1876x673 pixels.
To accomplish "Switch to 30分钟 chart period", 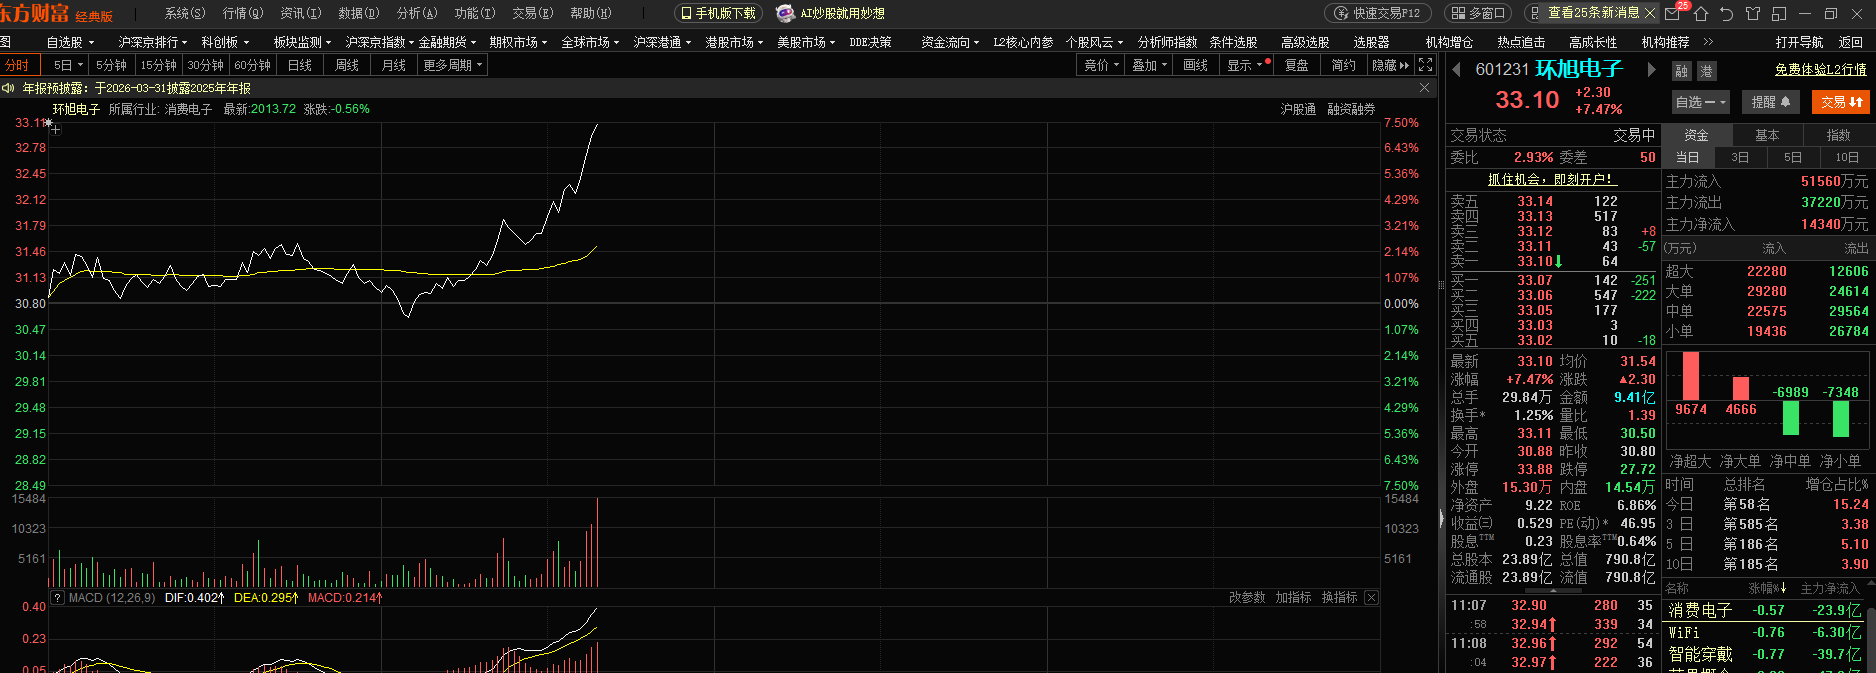I will (x=205, y=65).
